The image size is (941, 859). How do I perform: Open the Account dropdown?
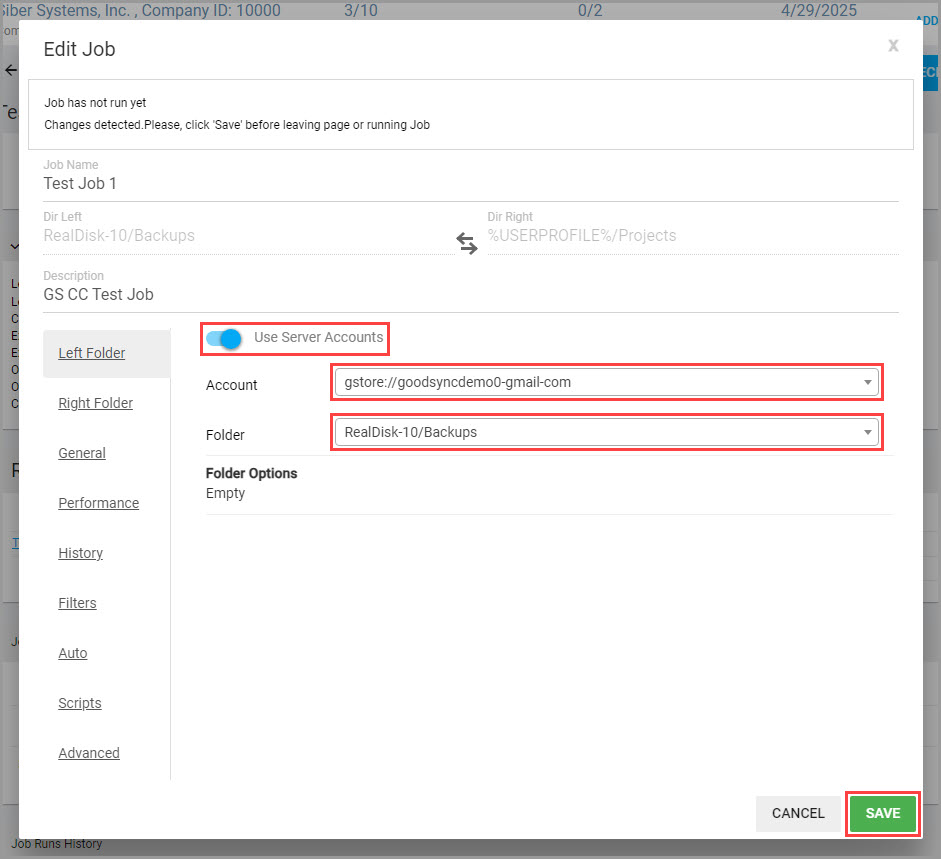(606, 382)
